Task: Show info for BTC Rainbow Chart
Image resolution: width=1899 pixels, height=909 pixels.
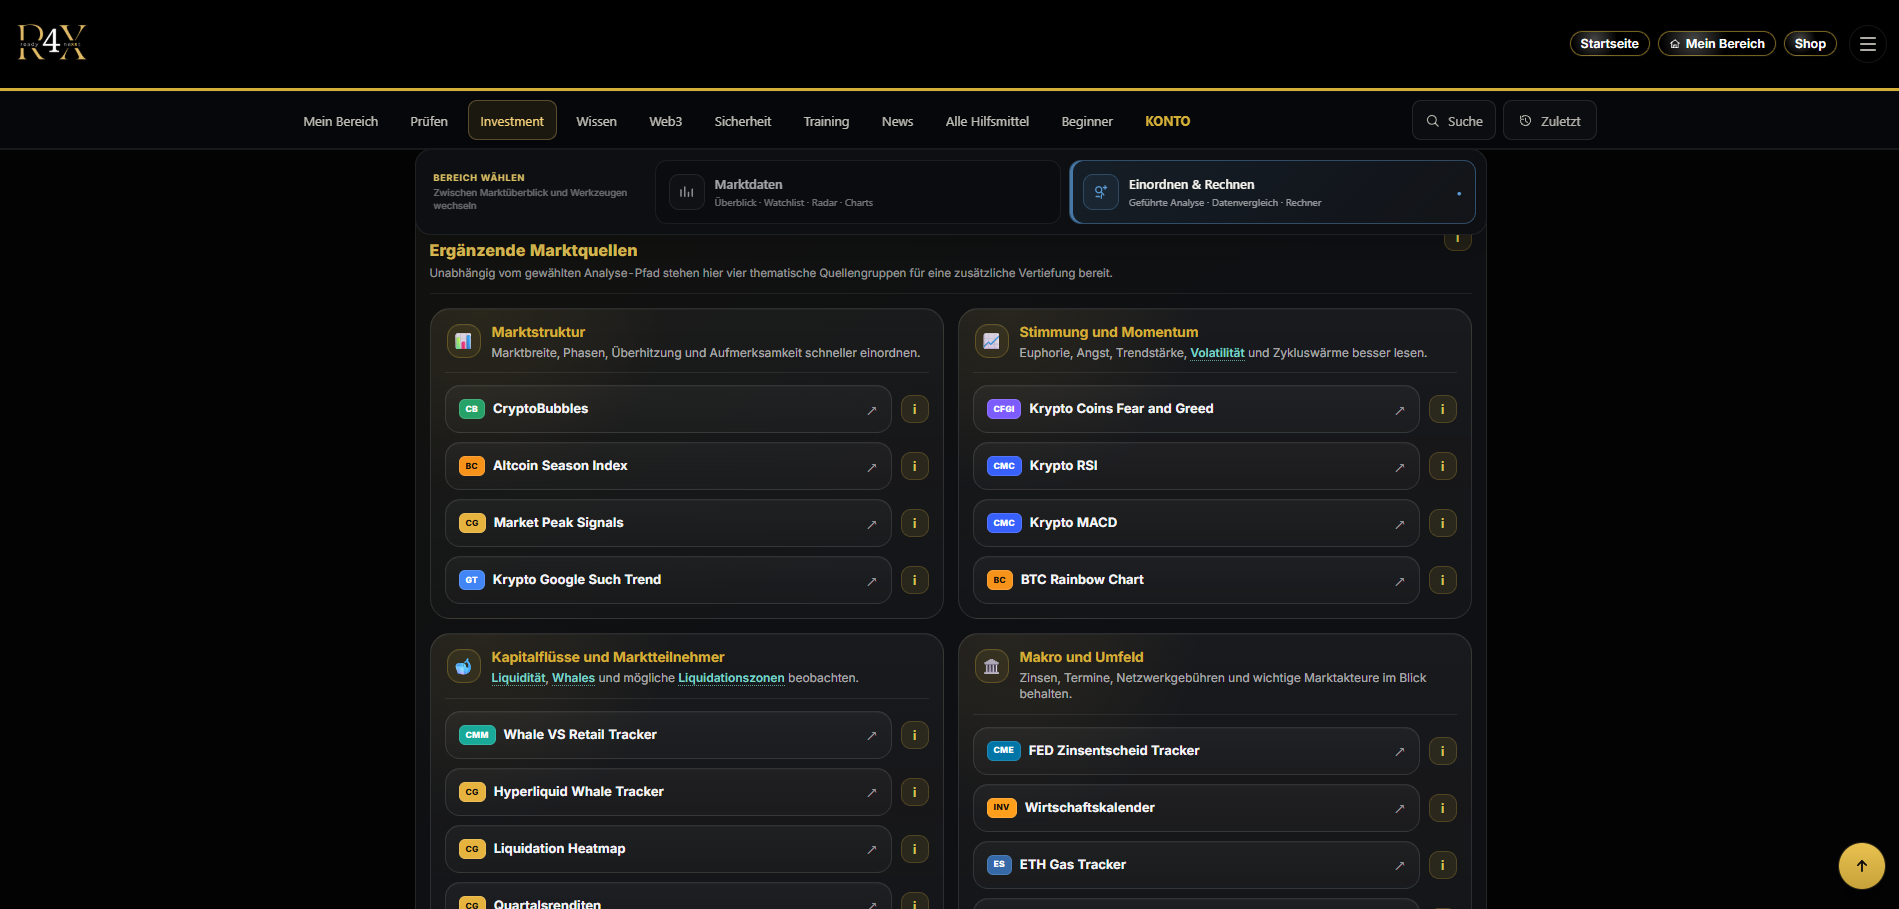Action: coord(1442,580)
